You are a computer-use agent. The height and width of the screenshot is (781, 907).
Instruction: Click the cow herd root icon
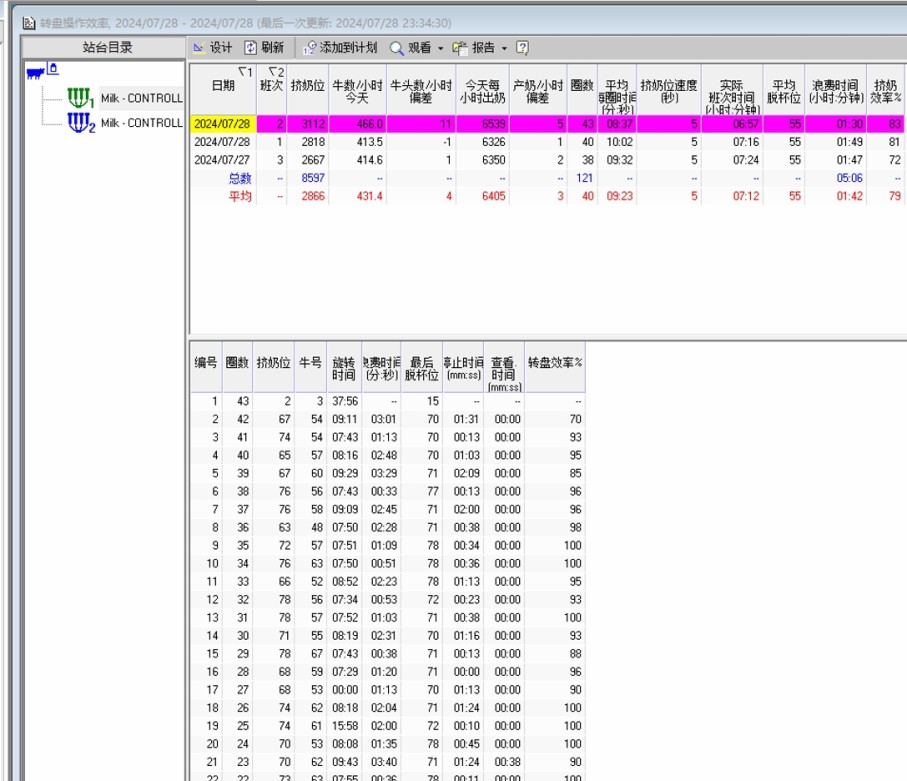(37, 70)
